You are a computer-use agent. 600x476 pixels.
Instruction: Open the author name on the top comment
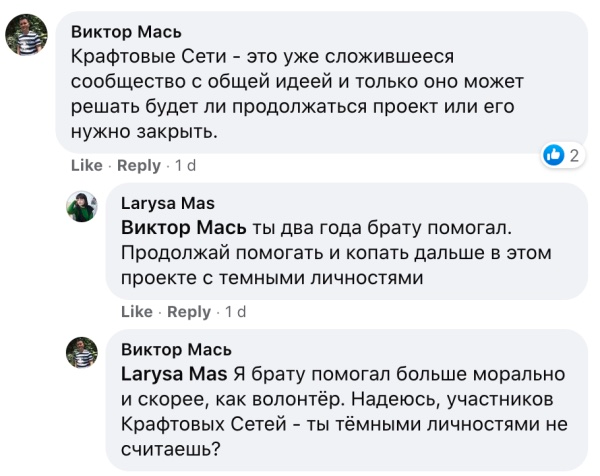point(127,31)
